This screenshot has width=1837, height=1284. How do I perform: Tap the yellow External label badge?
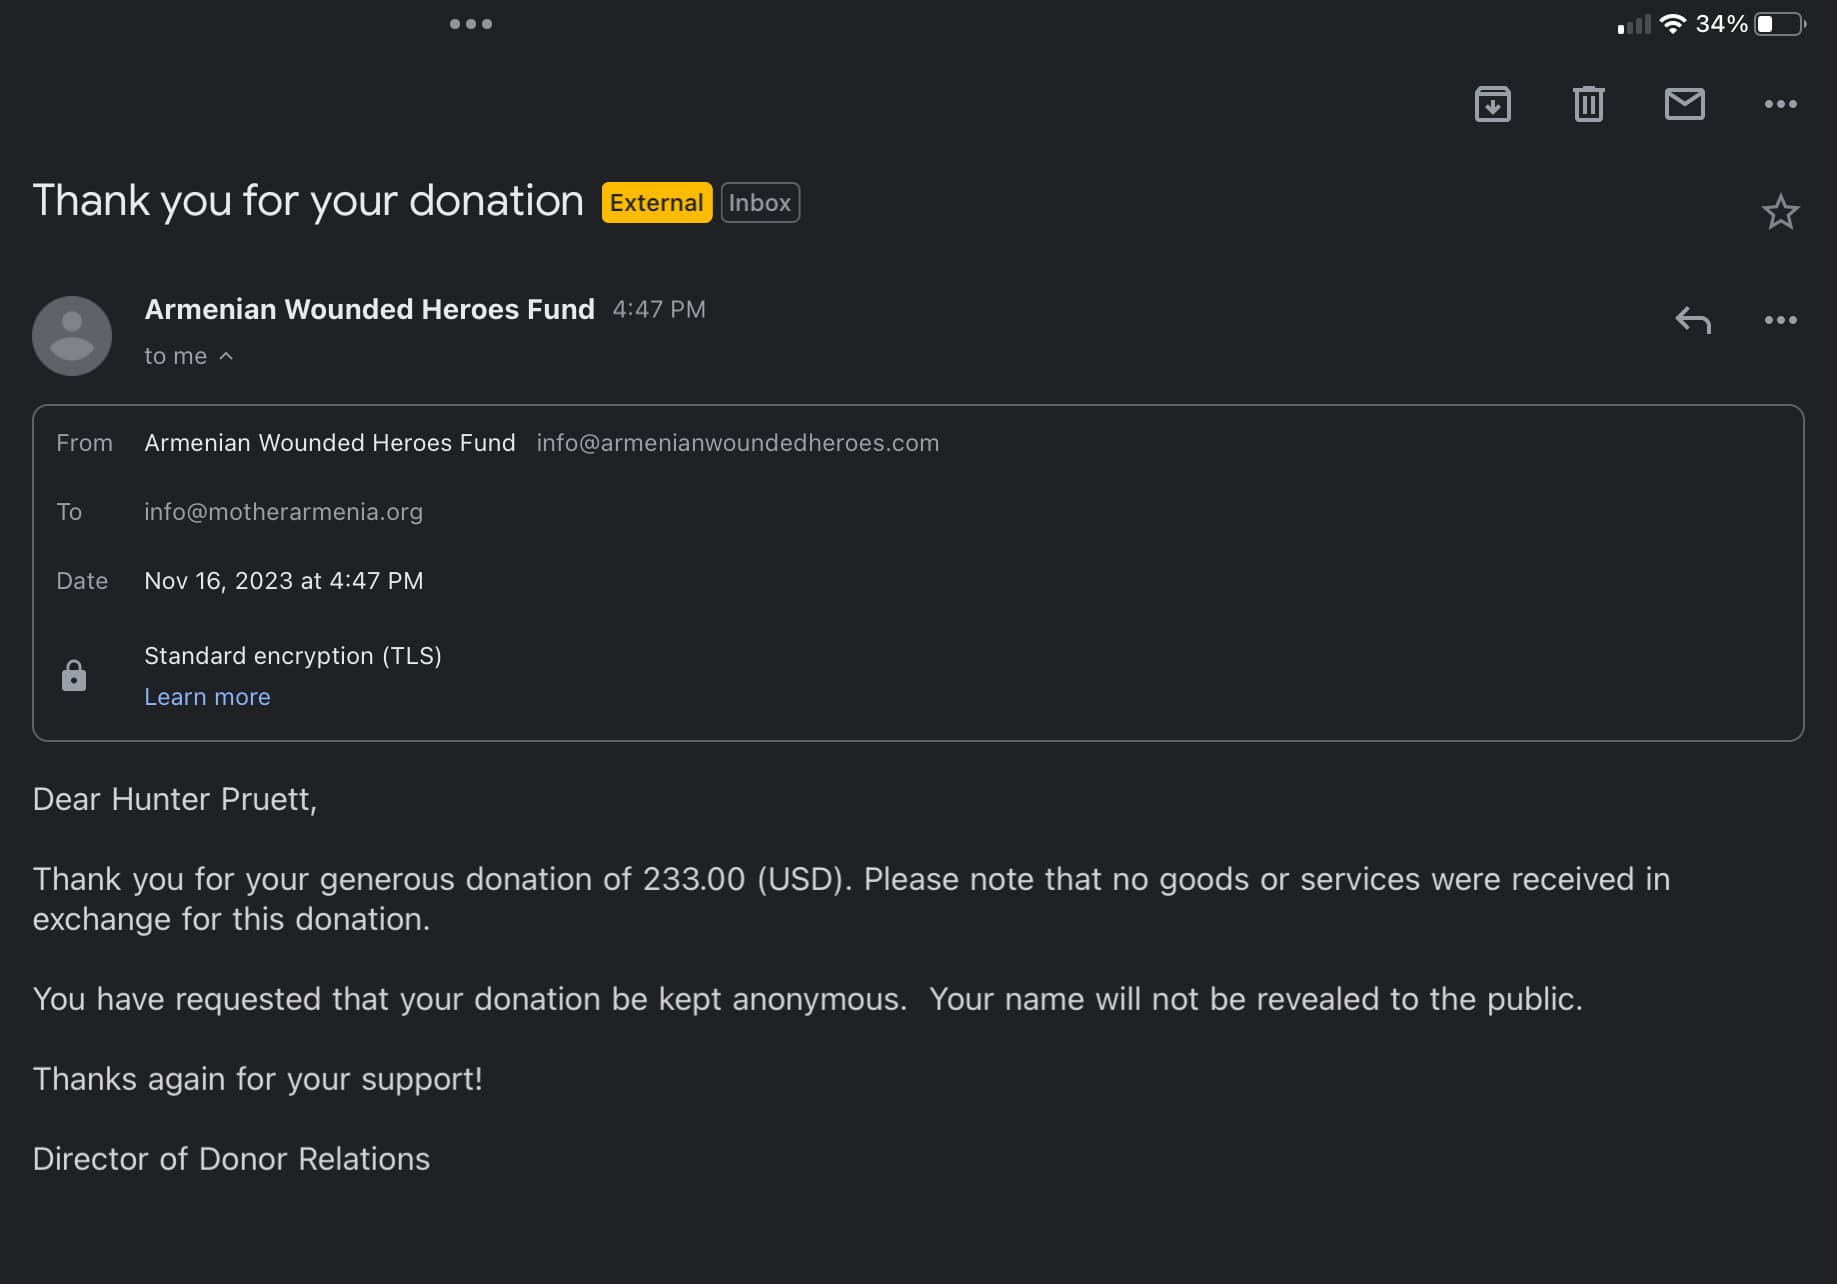(x=656, y=203)
